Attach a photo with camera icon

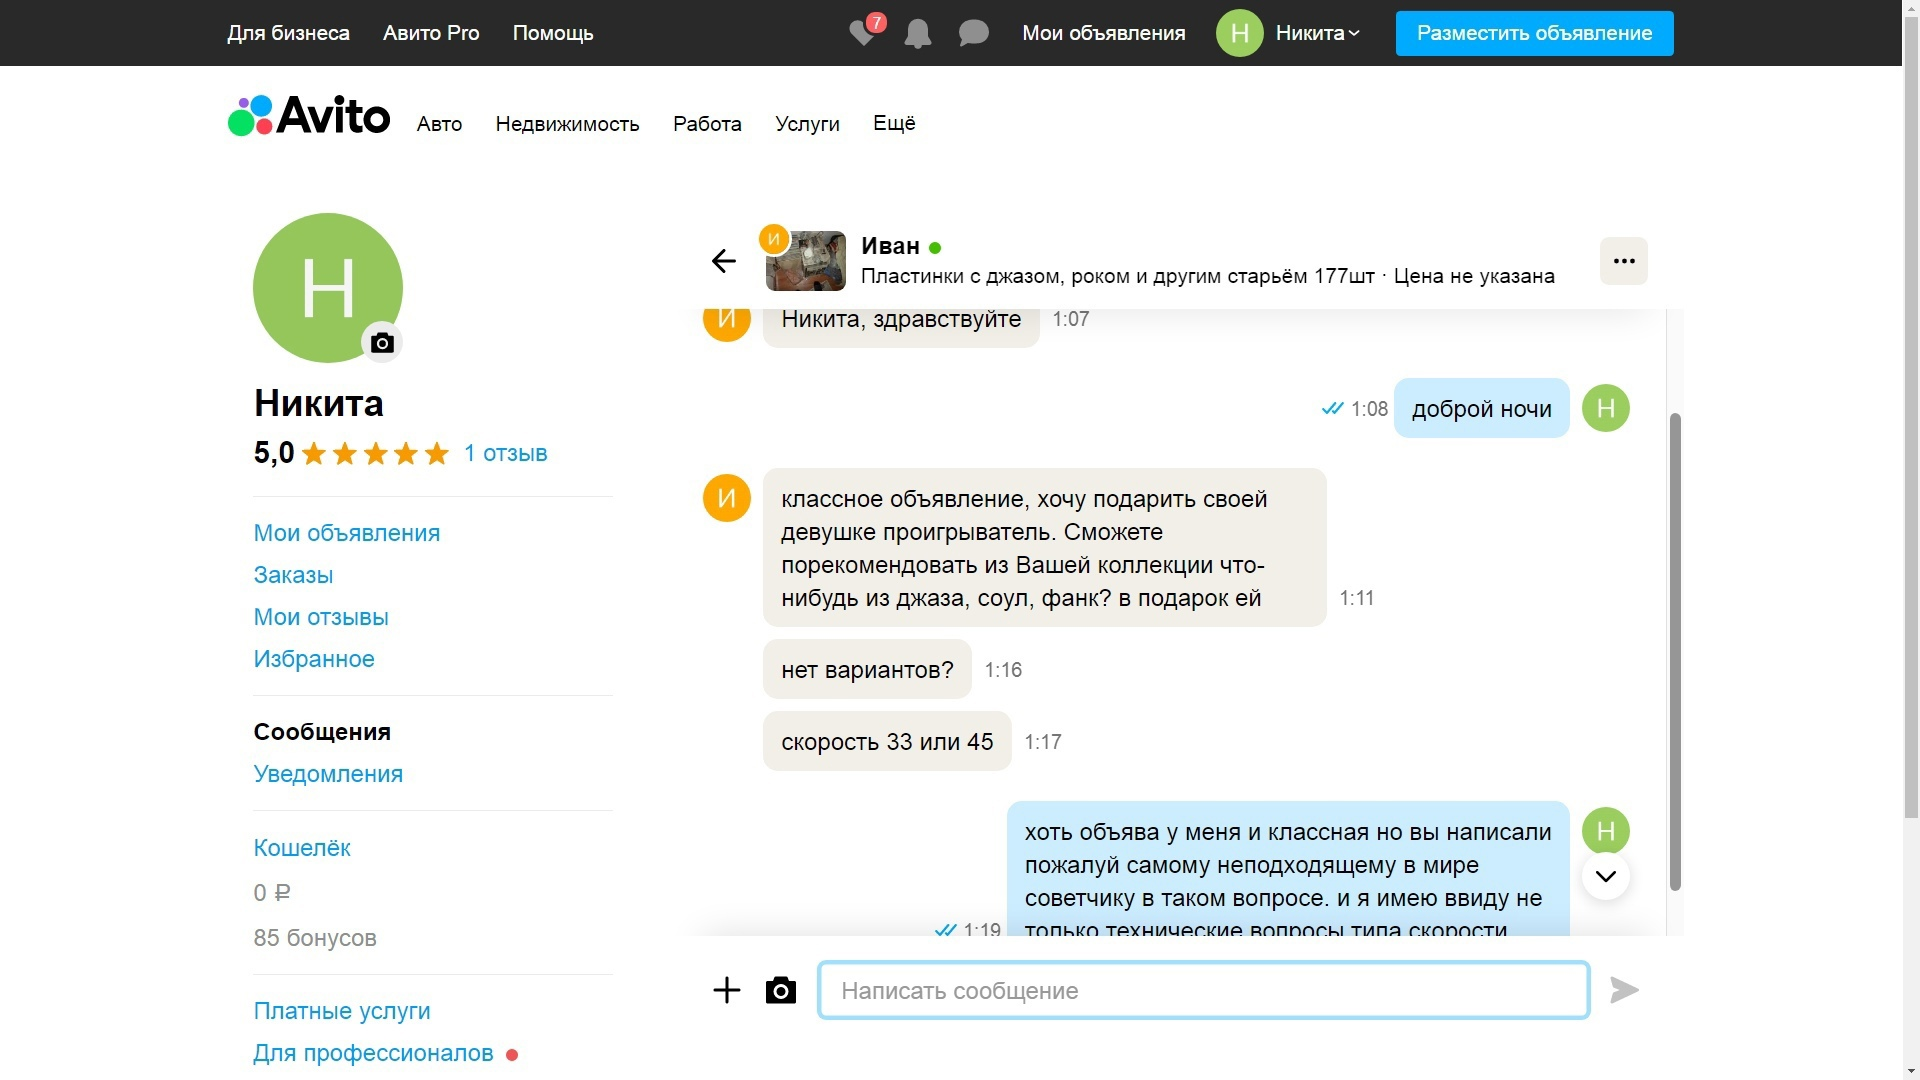[x=780, y=990]
